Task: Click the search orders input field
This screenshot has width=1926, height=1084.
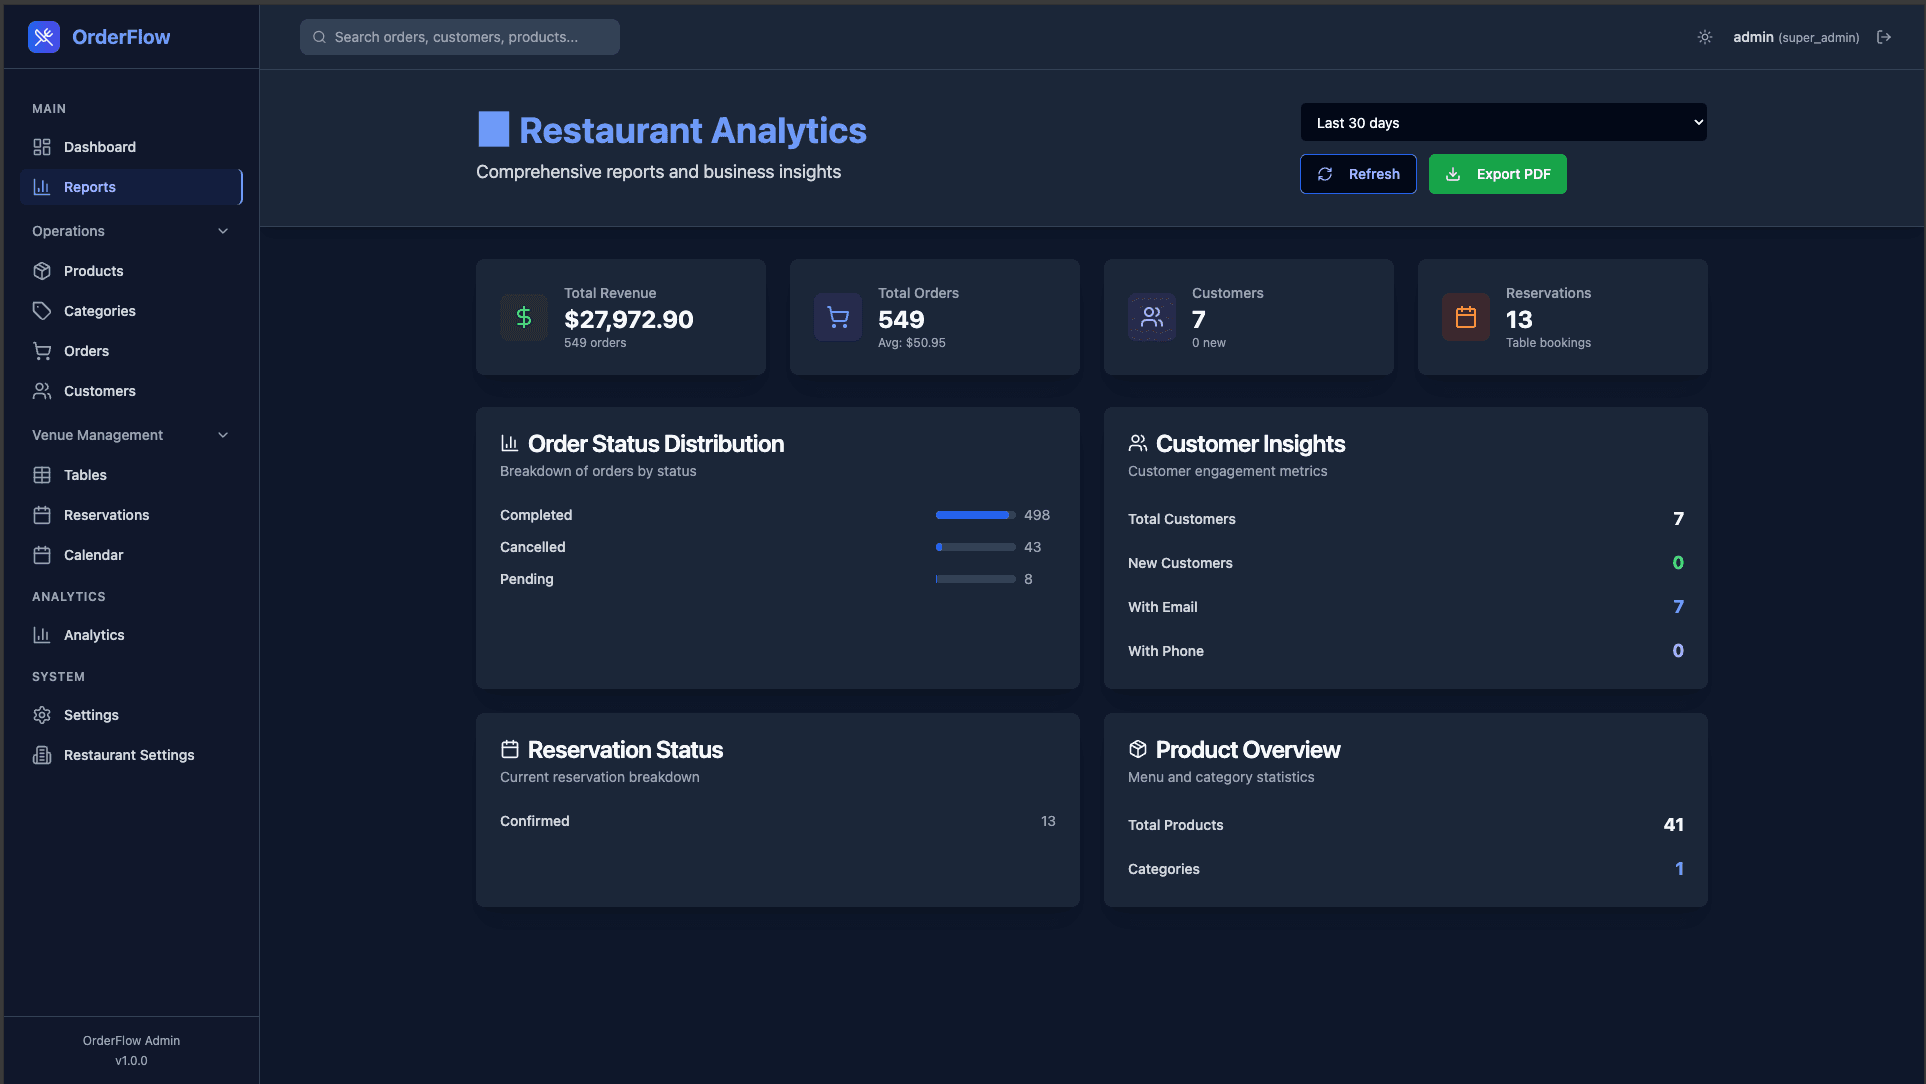Action: pos(459,36)
